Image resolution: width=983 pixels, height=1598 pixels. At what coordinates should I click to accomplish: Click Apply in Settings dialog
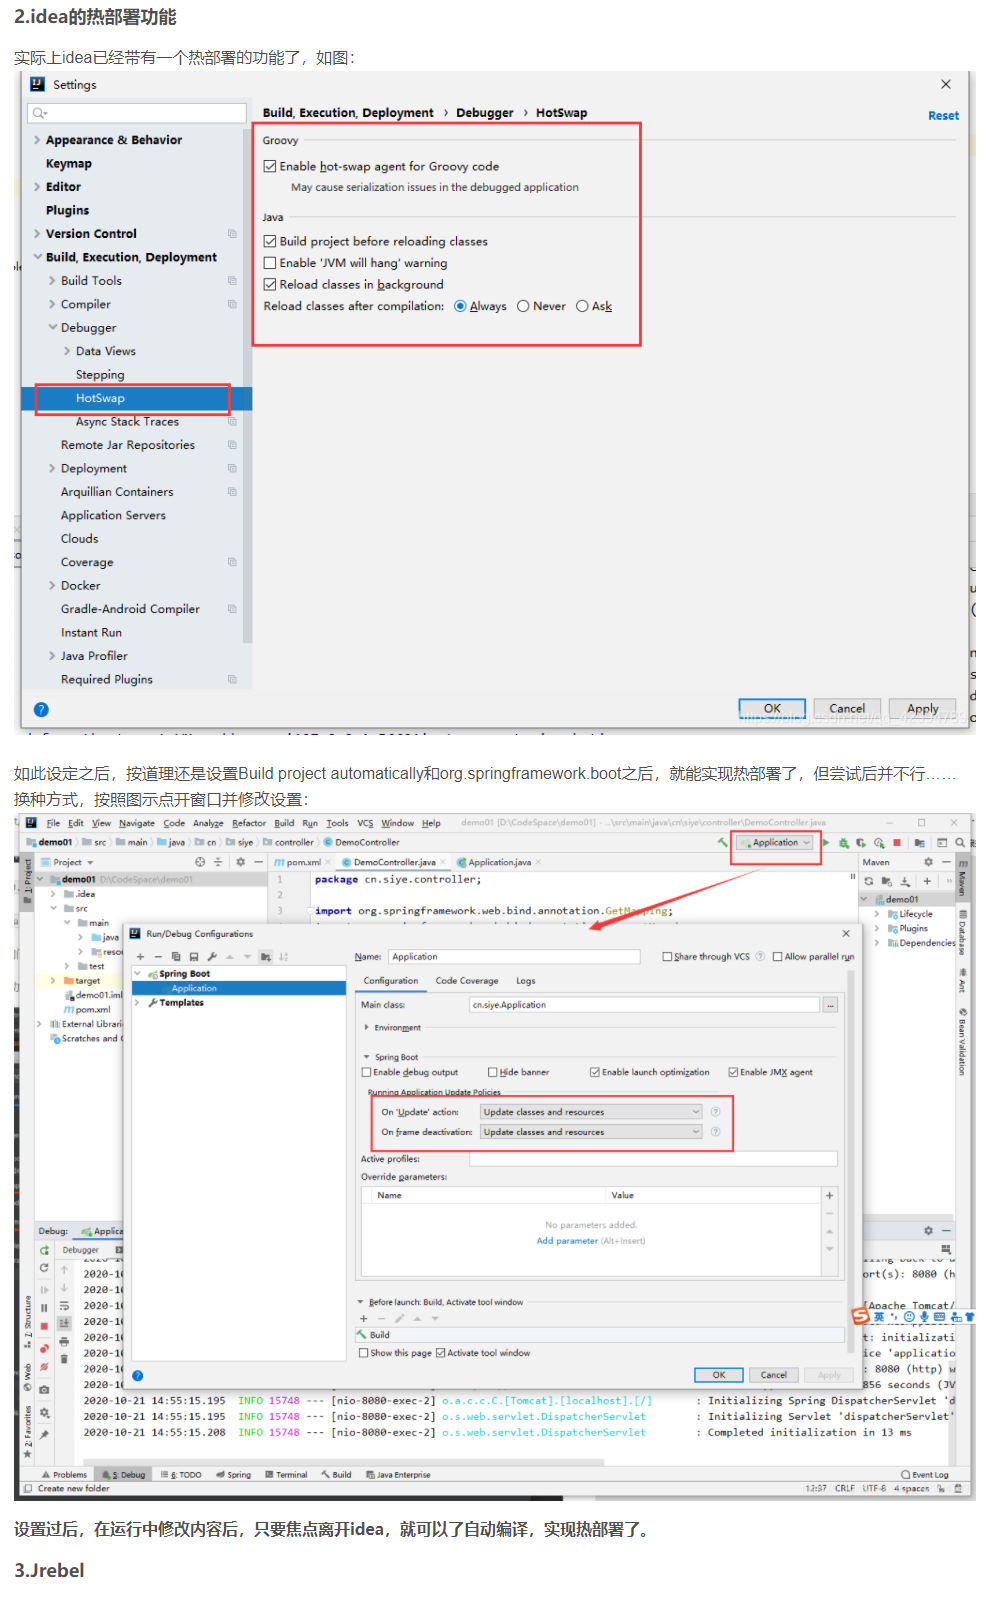pyautogui.click(x=922, y=708)
